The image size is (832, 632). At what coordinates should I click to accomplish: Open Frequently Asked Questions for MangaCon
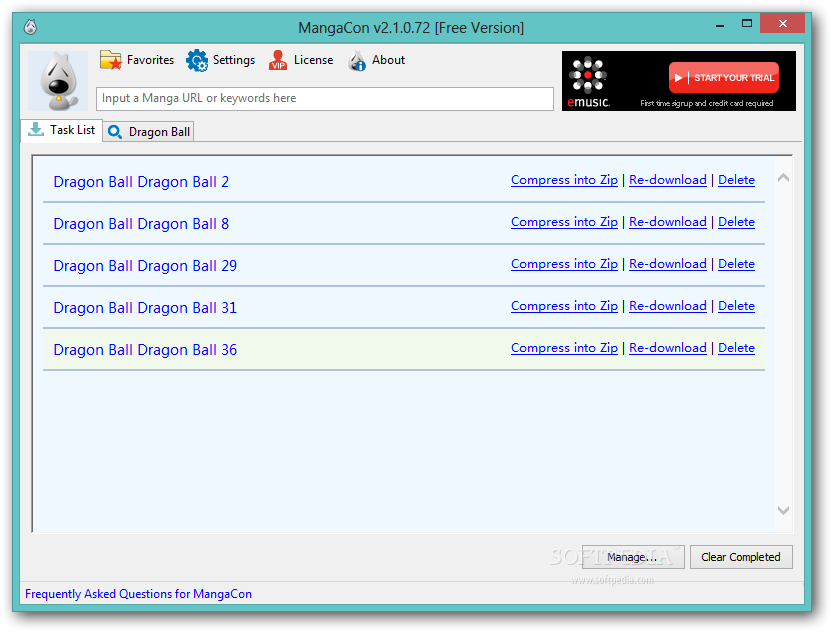coord(138,594)
